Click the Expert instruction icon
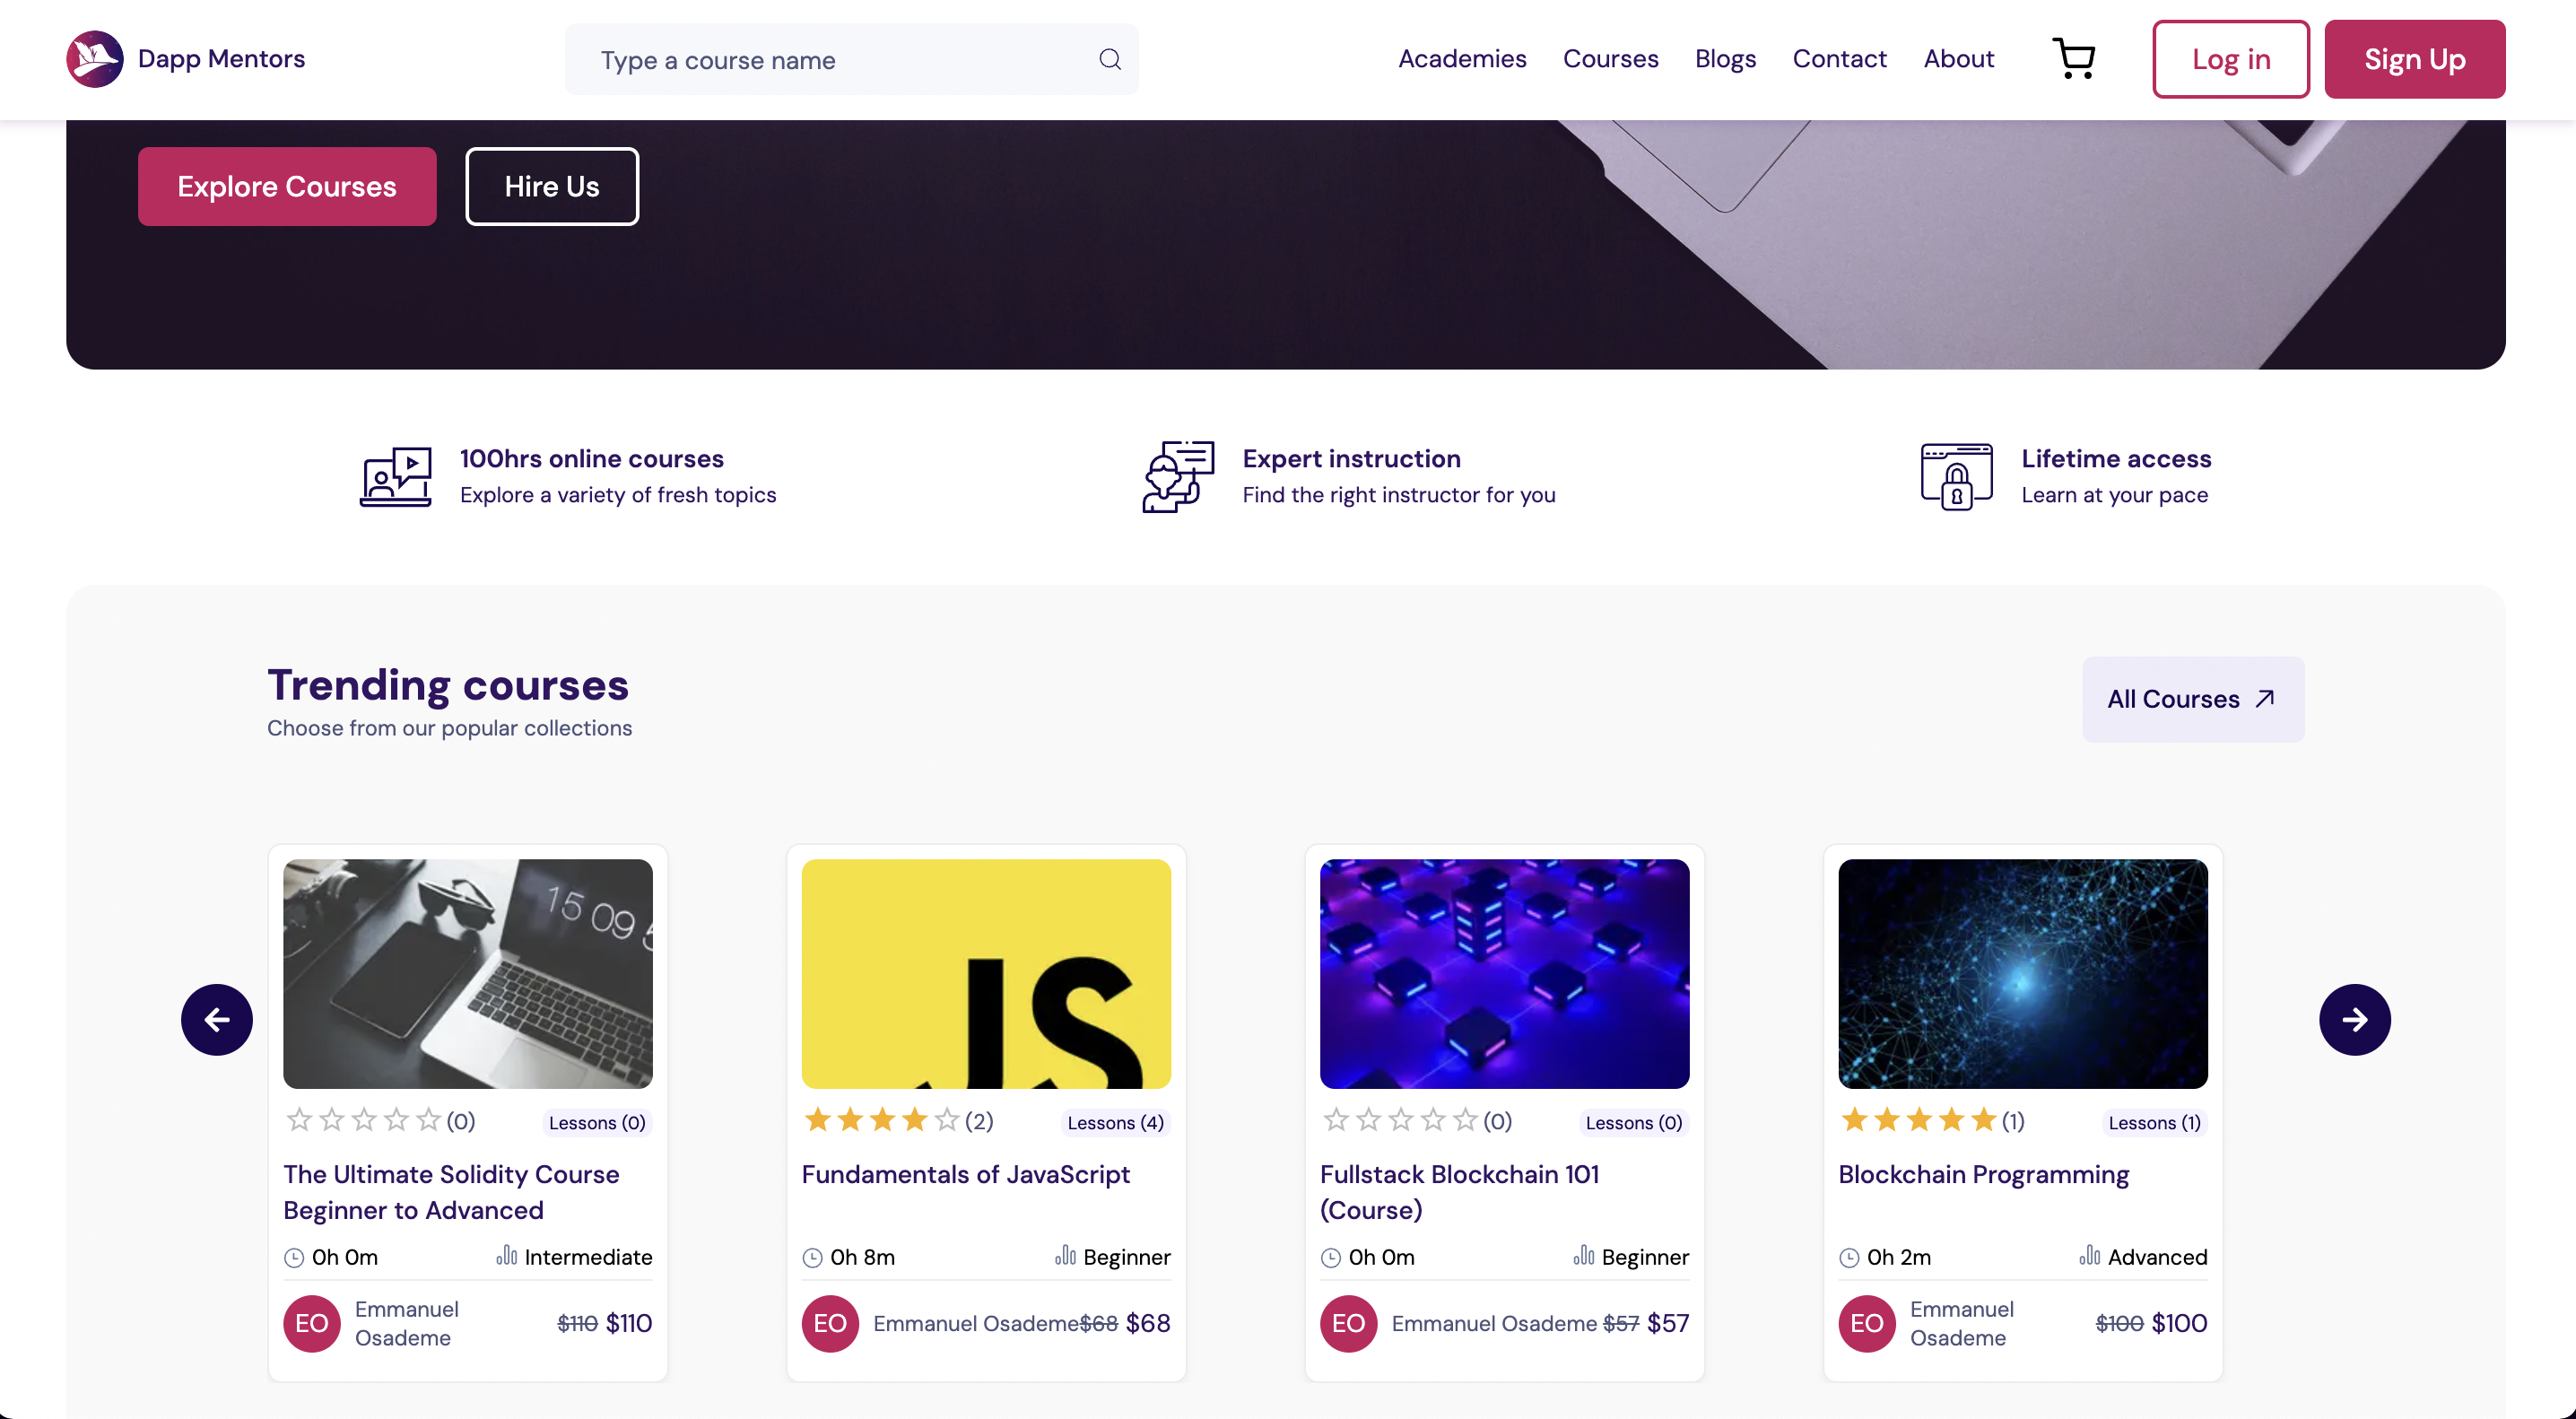The height and width of the screenshot is (1419, 2576). click(1178, 476)
